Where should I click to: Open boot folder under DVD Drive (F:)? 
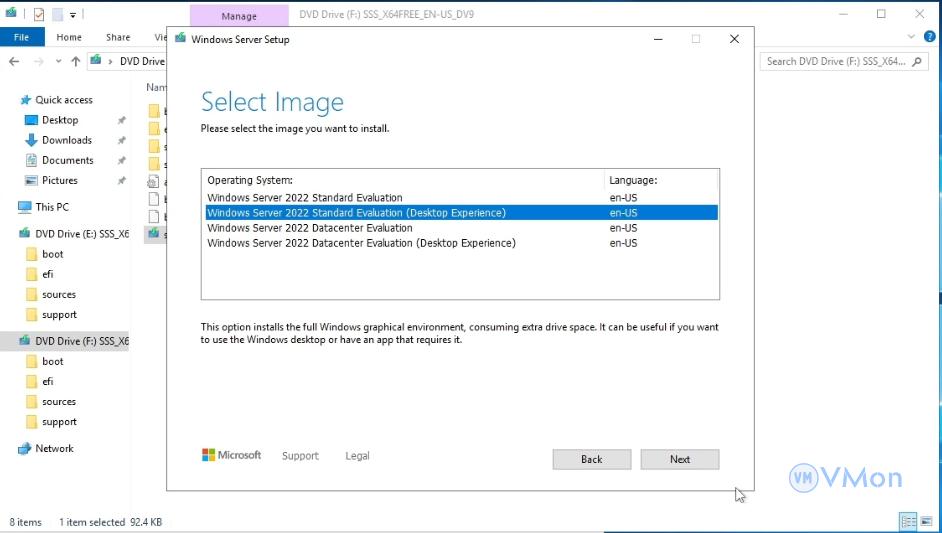[52, 361]
